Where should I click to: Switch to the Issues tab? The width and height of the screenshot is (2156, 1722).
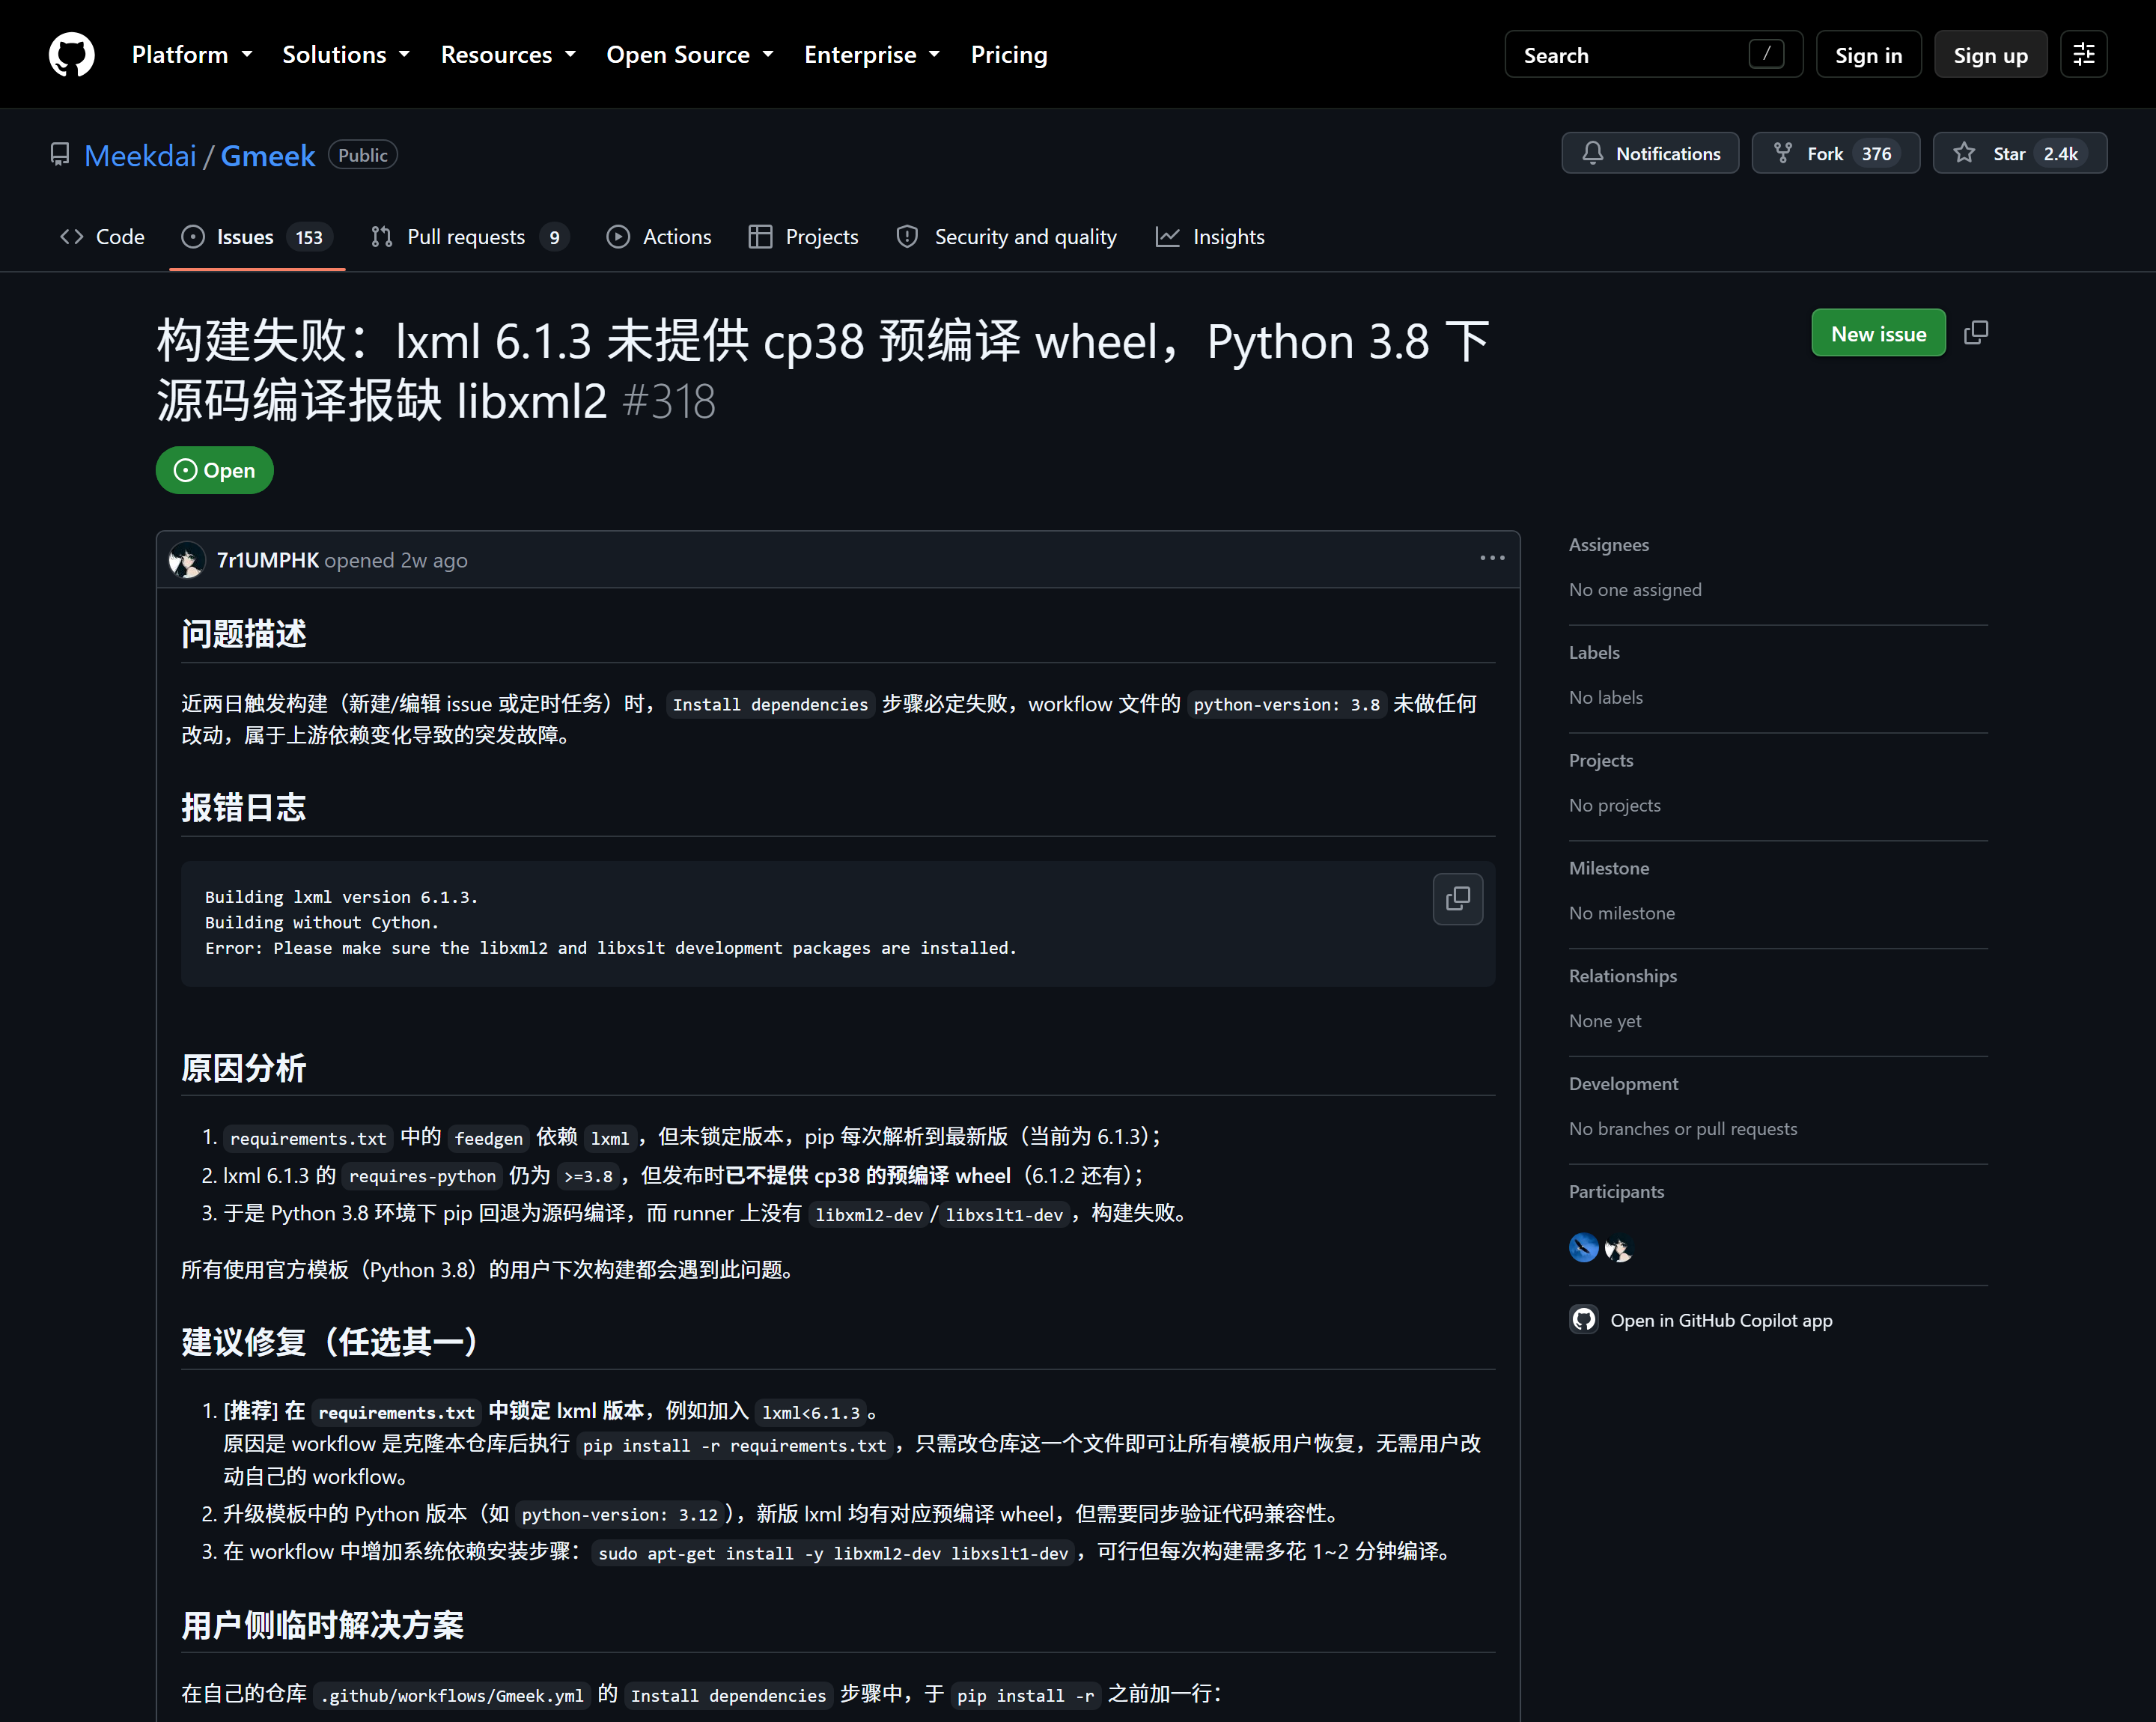tap(257, 237)
